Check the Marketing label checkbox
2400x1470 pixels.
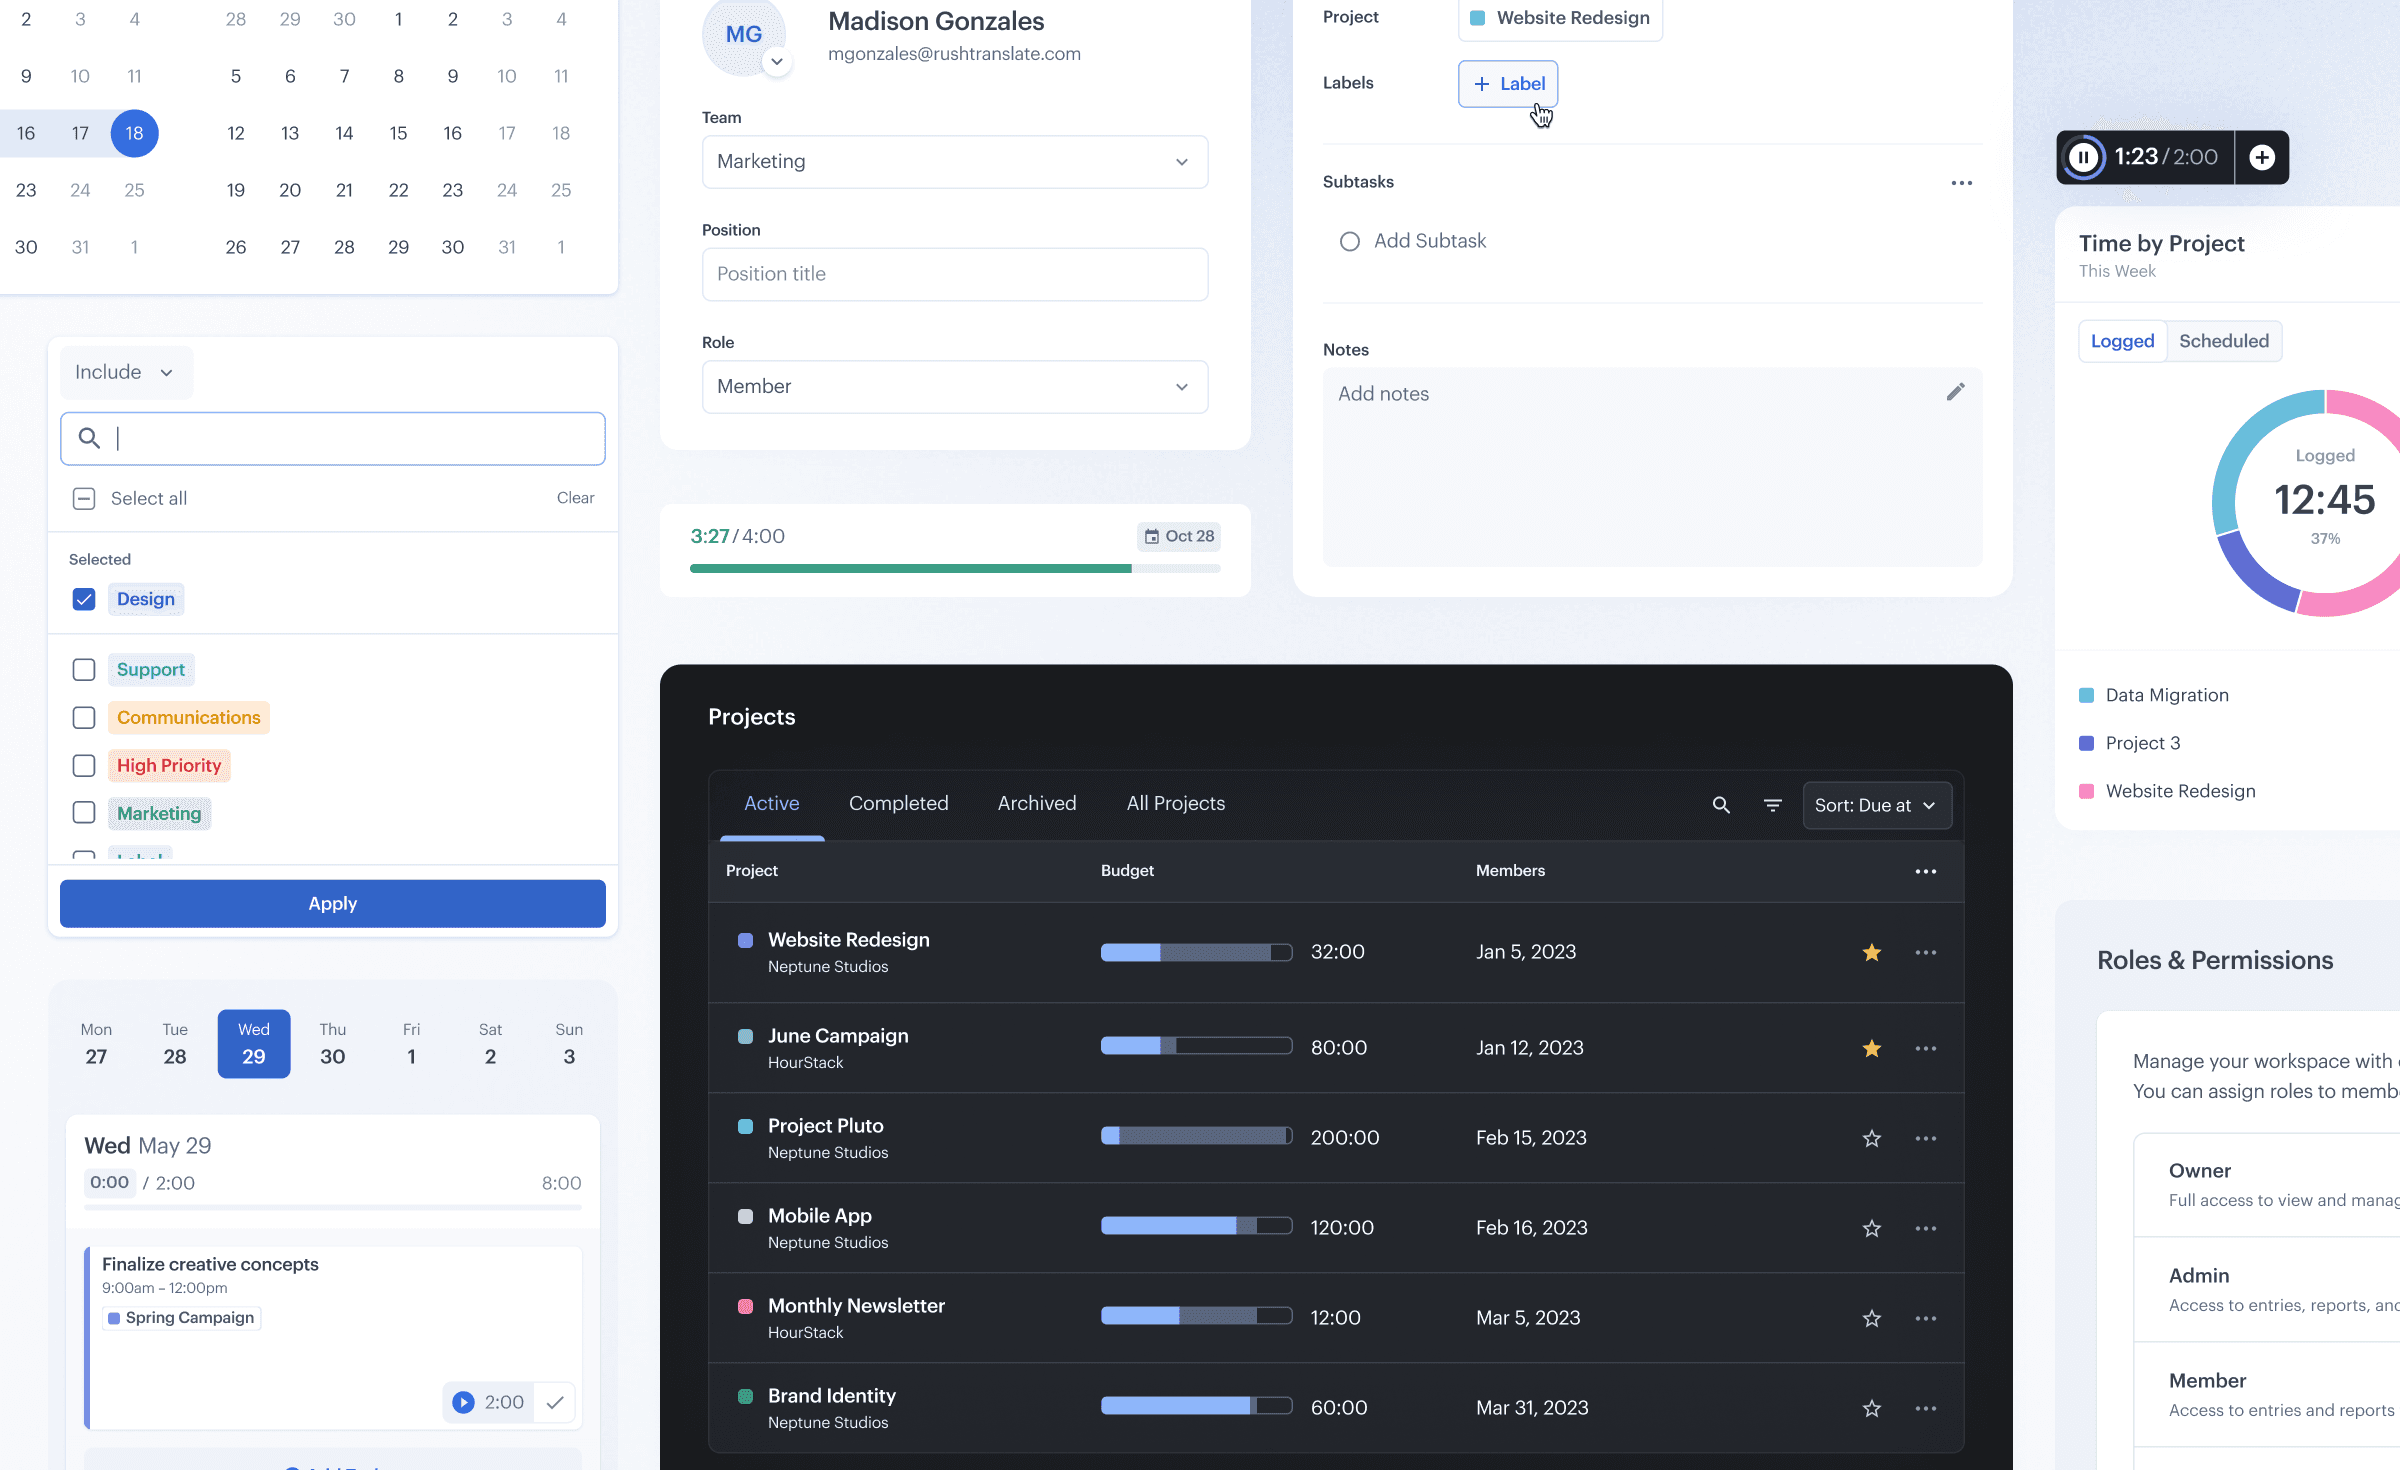click(84, 813)
